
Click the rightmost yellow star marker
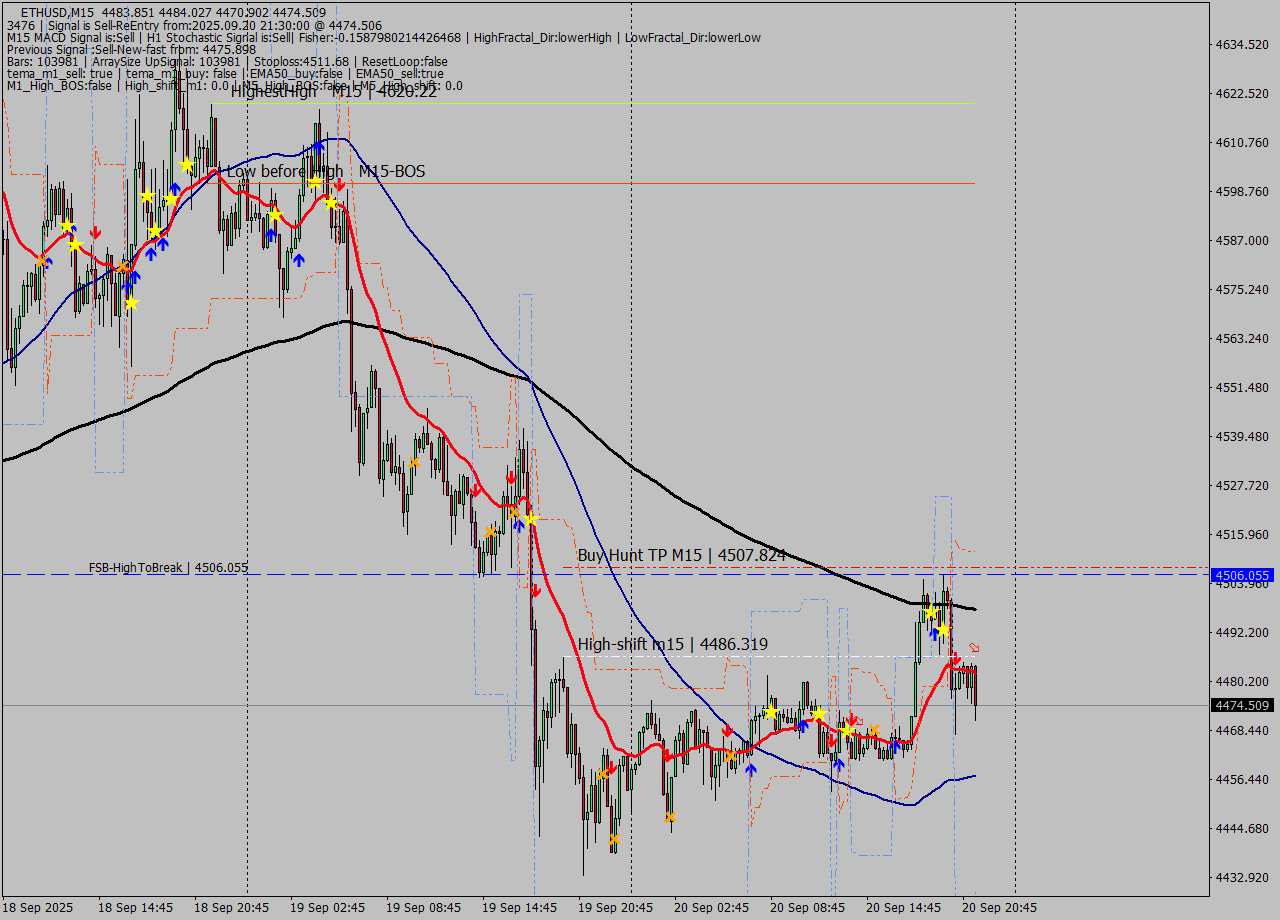942,630
